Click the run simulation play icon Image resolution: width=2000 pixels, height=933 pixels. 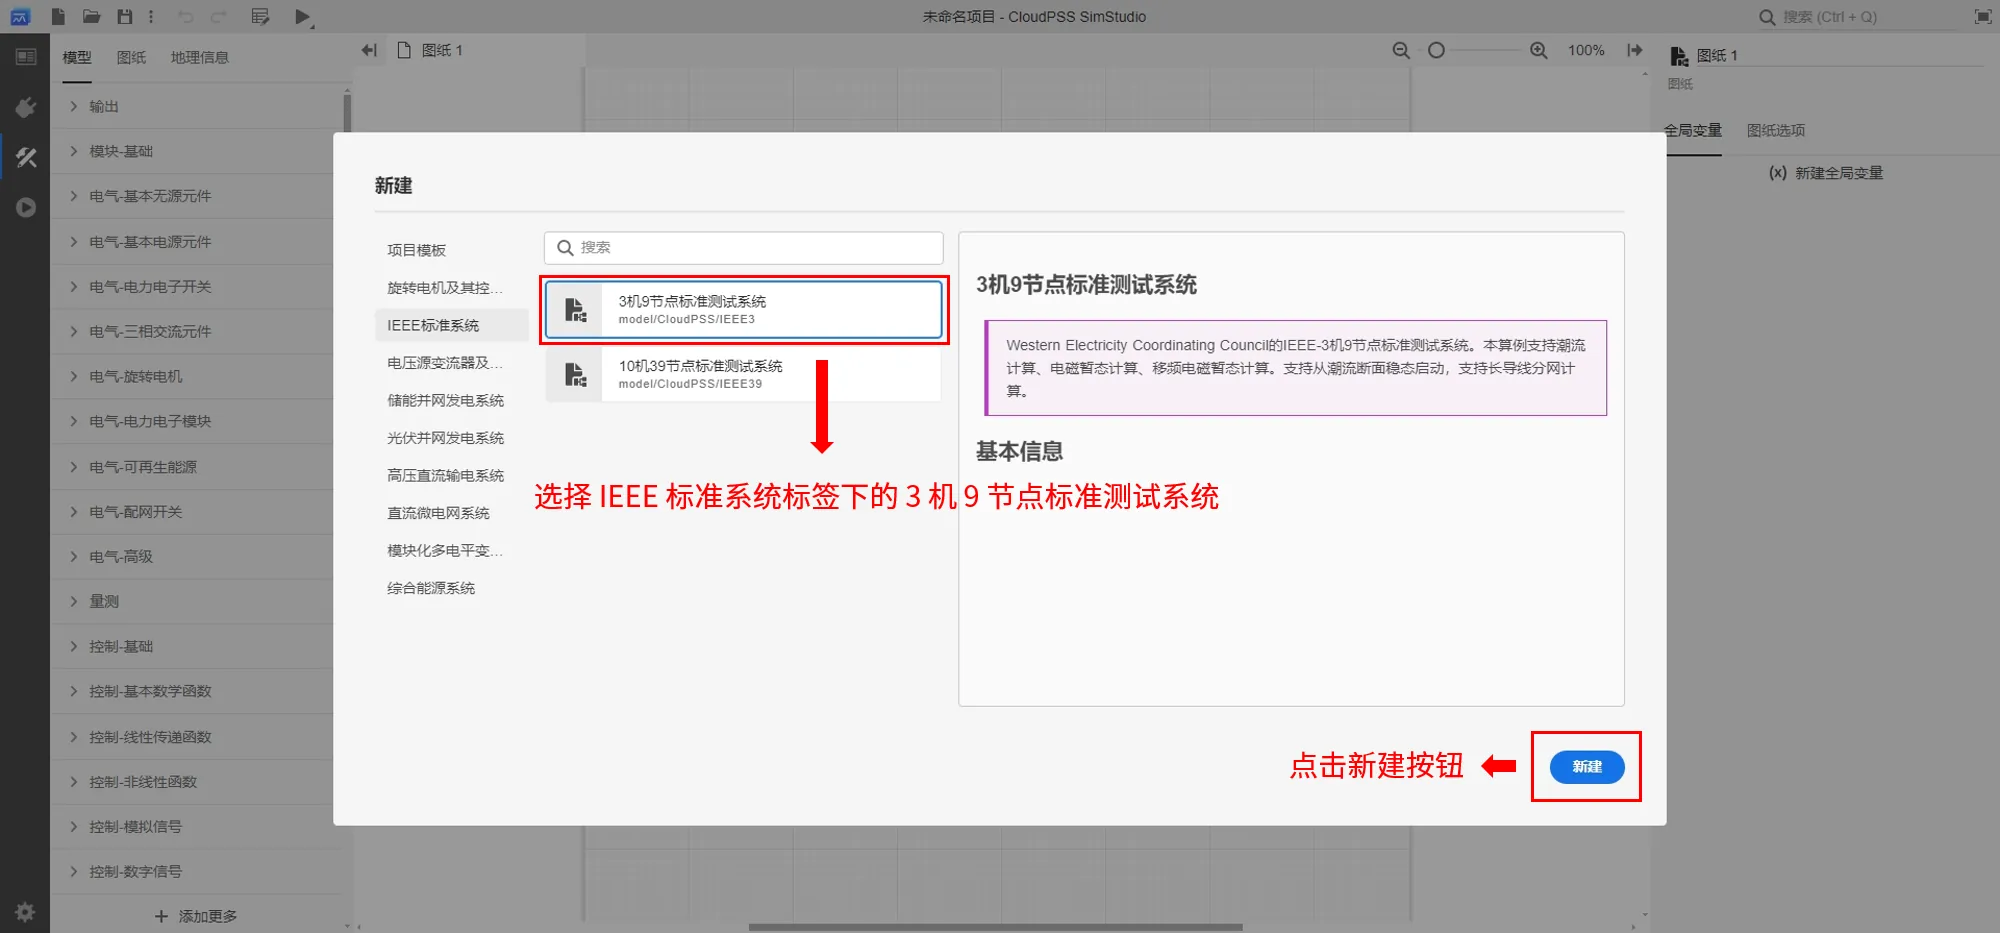(303, 17)
